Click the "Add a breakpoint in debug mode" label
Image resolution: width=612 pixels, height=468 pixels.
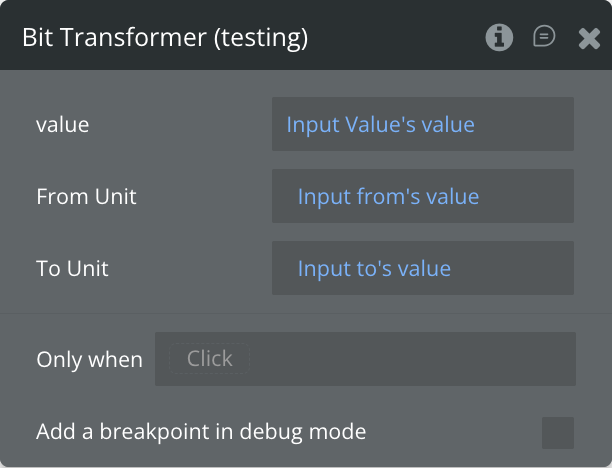click(201, 432)
